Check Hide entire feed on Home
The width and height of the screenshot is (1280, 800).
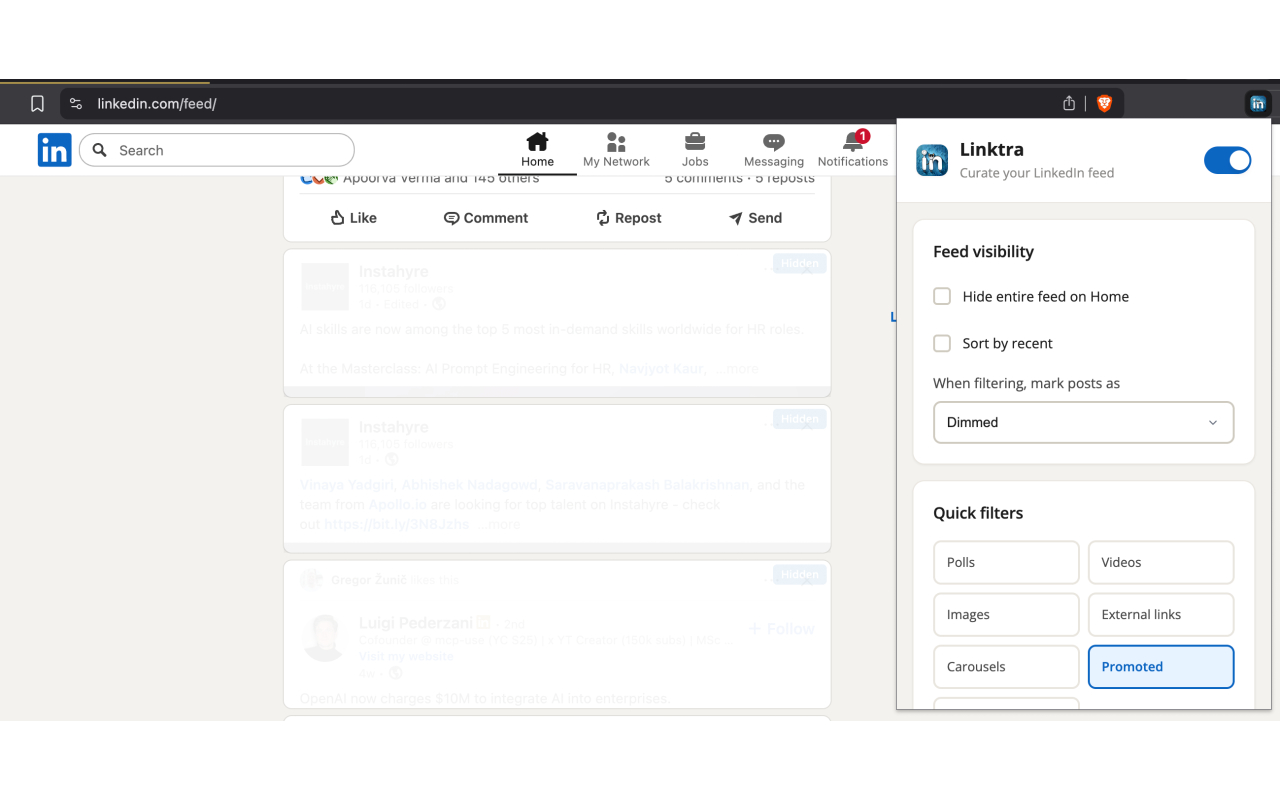942,296
